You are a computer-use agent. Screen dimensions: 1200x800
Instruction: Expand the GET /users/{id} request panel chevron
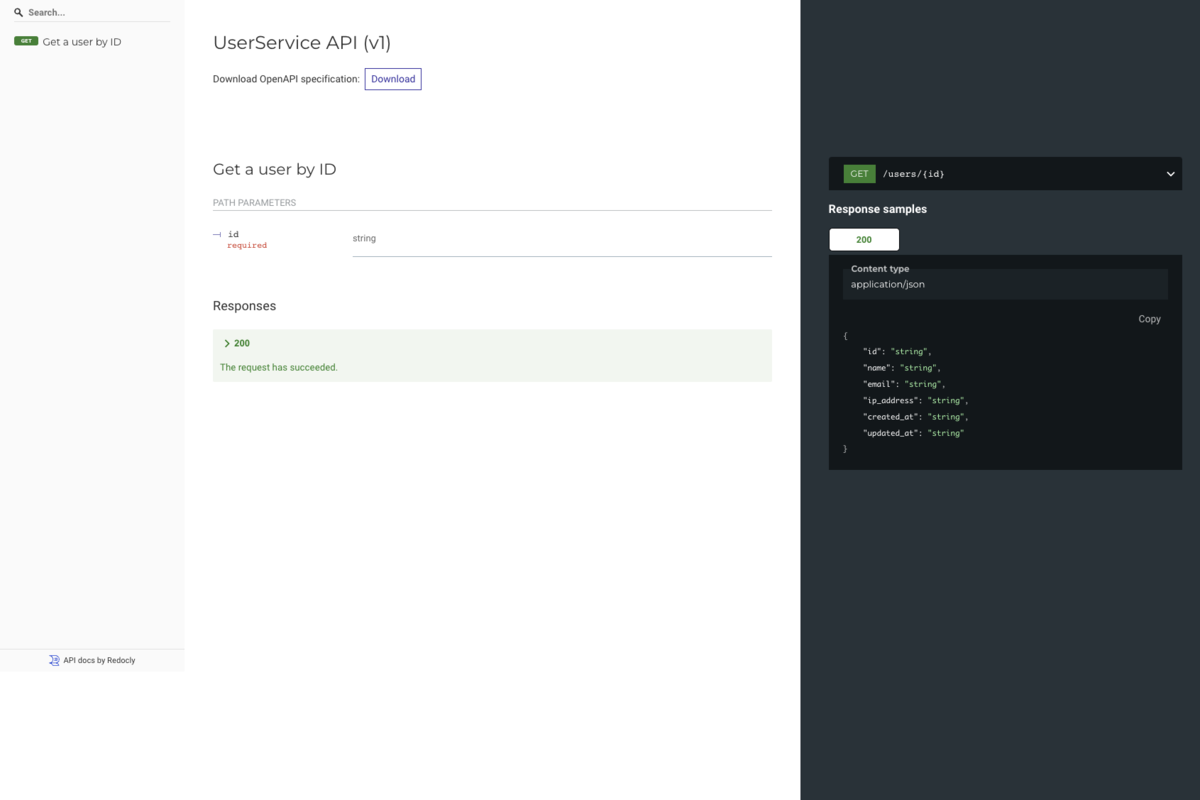(1169, 173)
